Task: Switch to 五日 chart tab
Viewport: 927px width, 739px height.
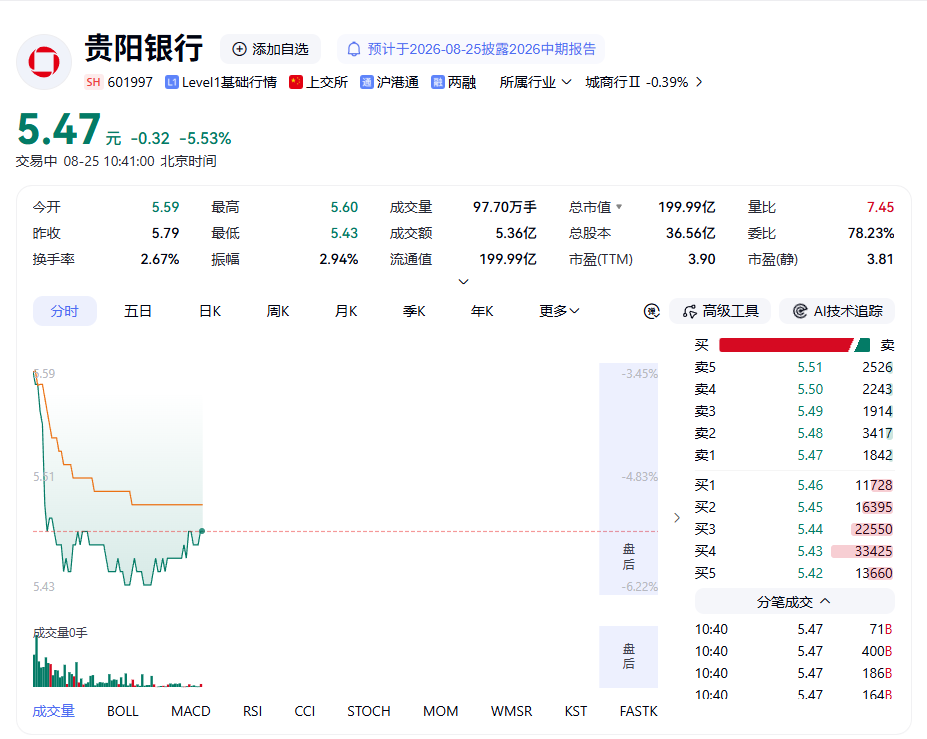Action: coord(138,311)
